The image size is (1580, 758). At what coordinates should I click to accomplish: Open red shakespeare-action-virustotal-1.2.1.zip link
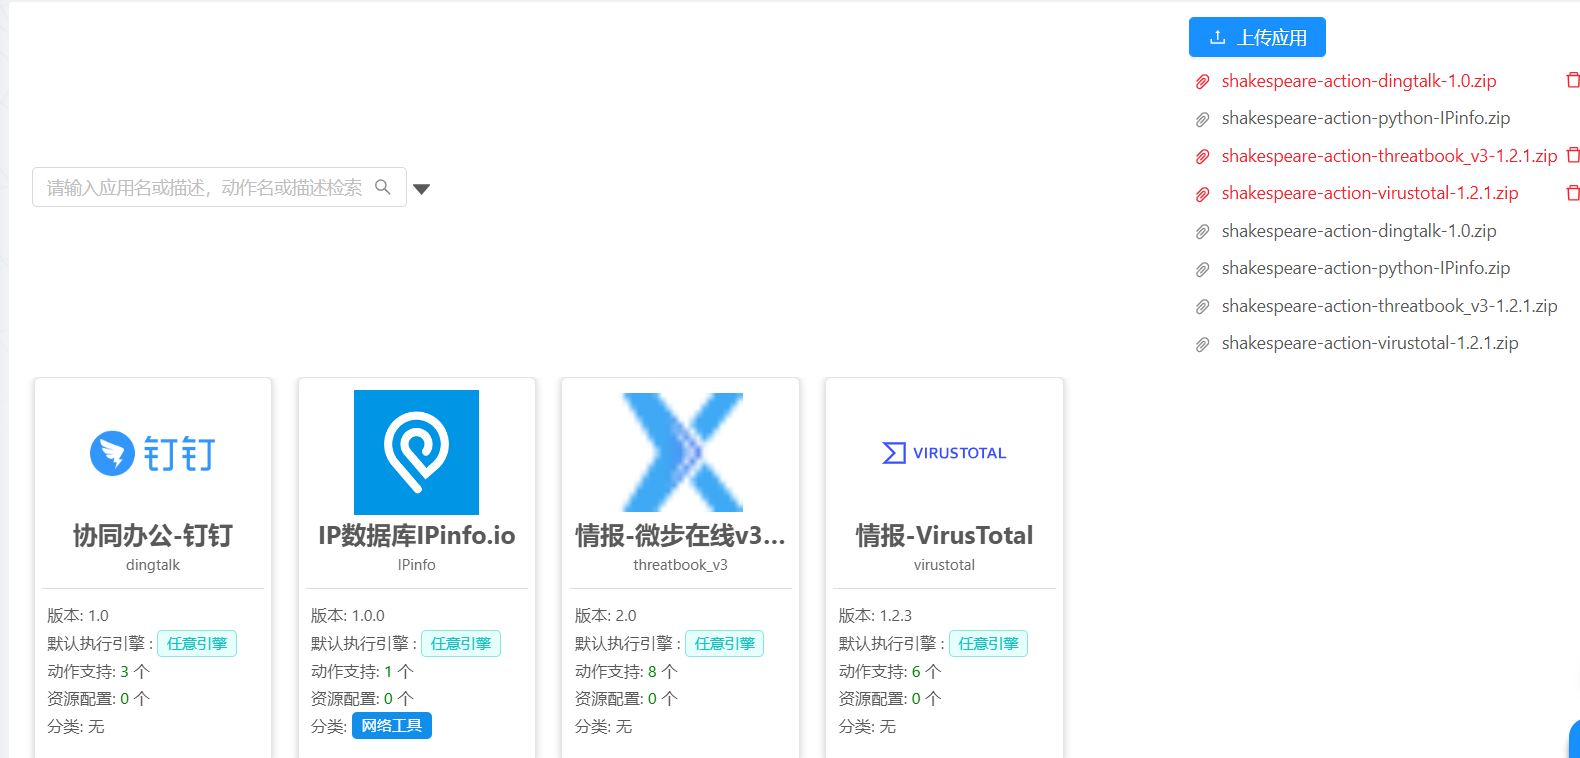[1370, 193]
